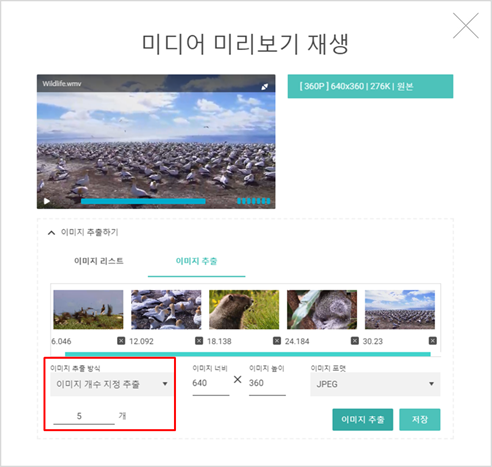The height and width of the screenshot is (467, 492).
Task: Remove the 30.23 extracted image
Action: [433, 341]
